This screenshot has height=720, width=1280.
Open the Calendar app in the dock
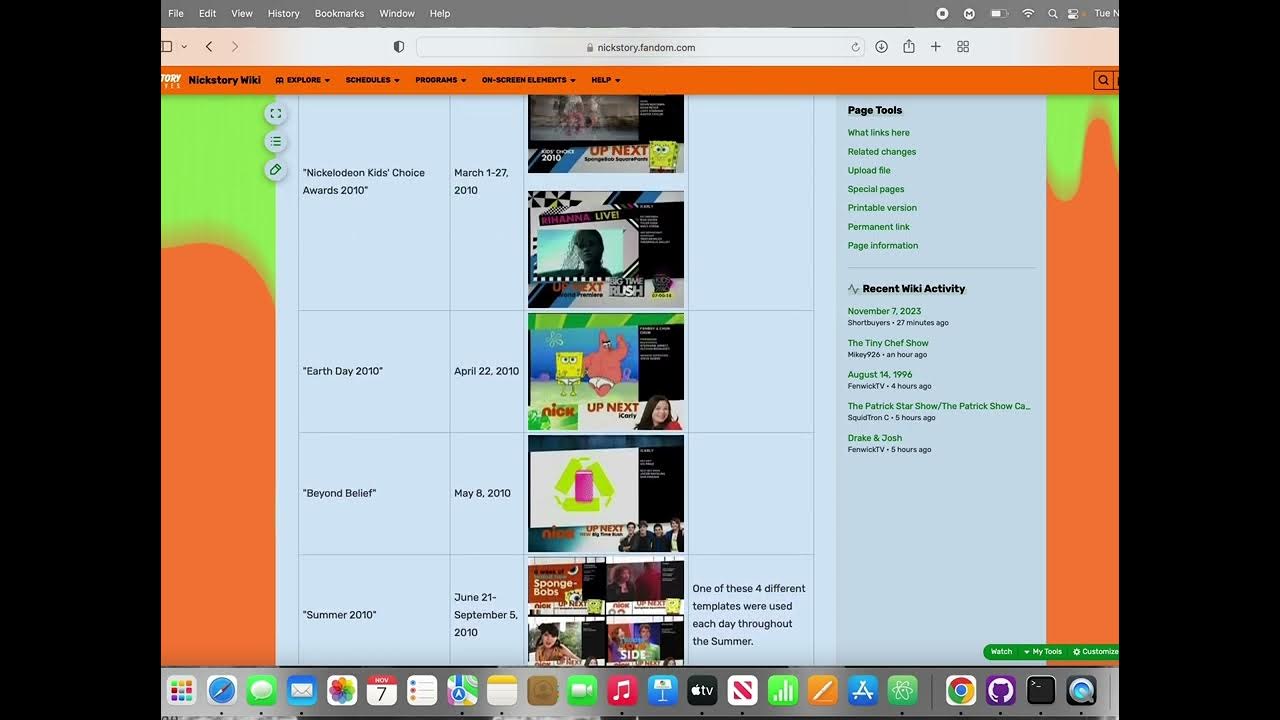[x=381, y=690]
